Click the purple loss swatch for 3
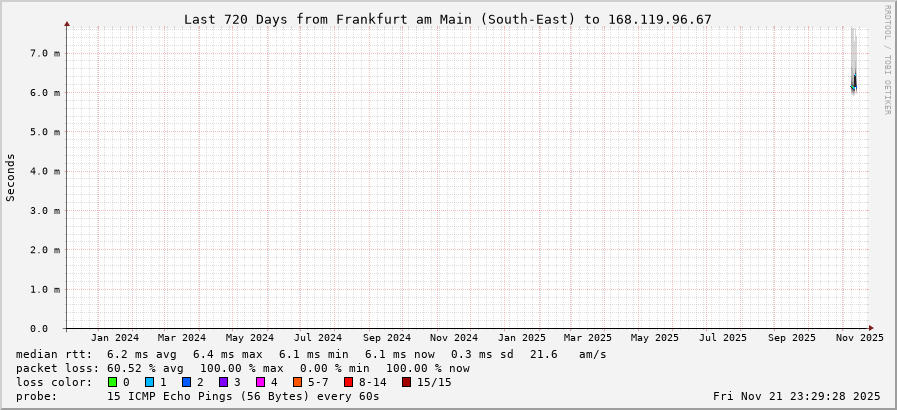897x410 pixels. (x=223, y=382)
